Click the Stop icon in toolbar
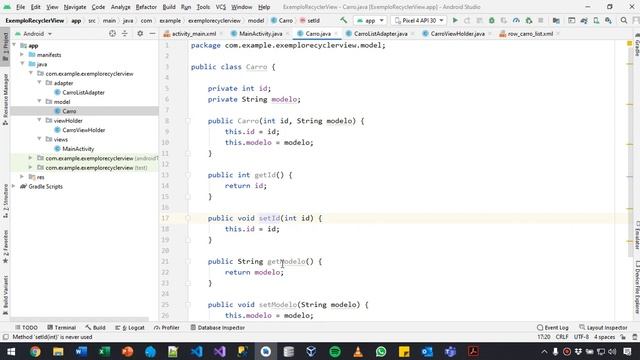Image resolution: width=640 pixels, height=360 pixels. pyautogui.click(x=540, y=20)
